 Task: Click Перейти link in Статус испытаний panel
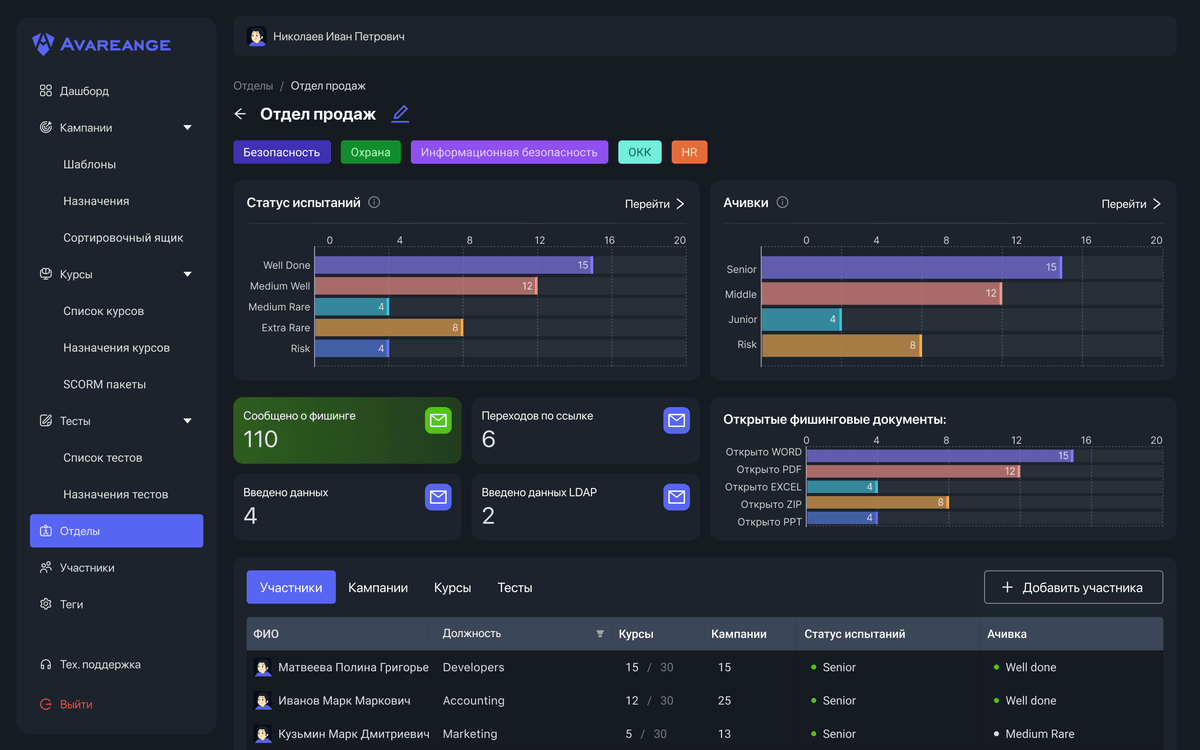[655, 204]
